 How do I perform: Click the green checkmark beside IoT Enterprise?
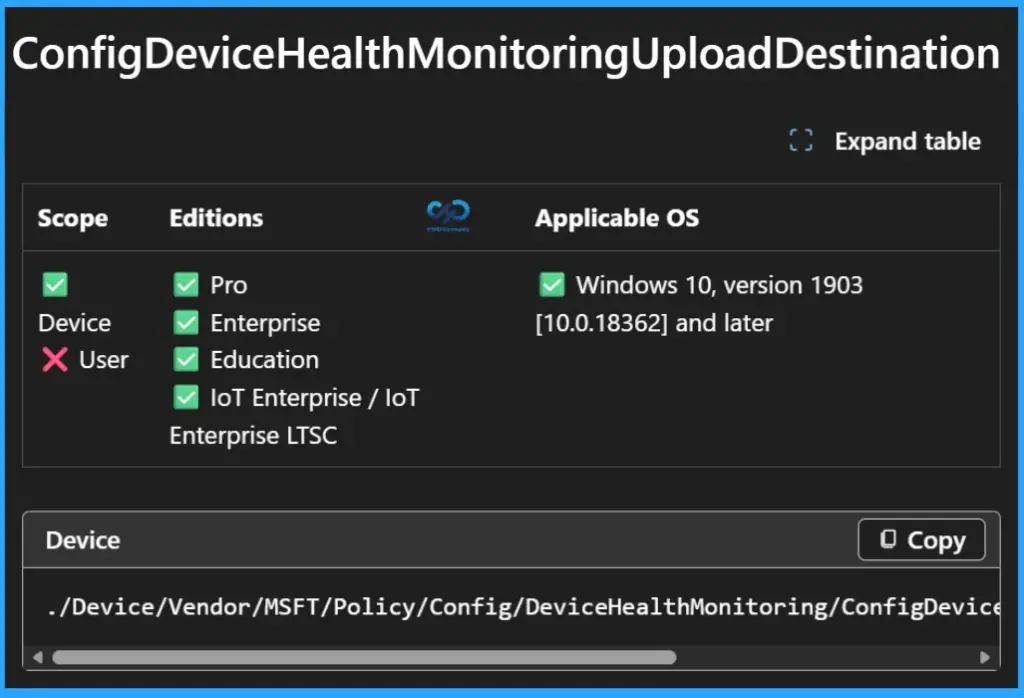(x=186, y=398)
